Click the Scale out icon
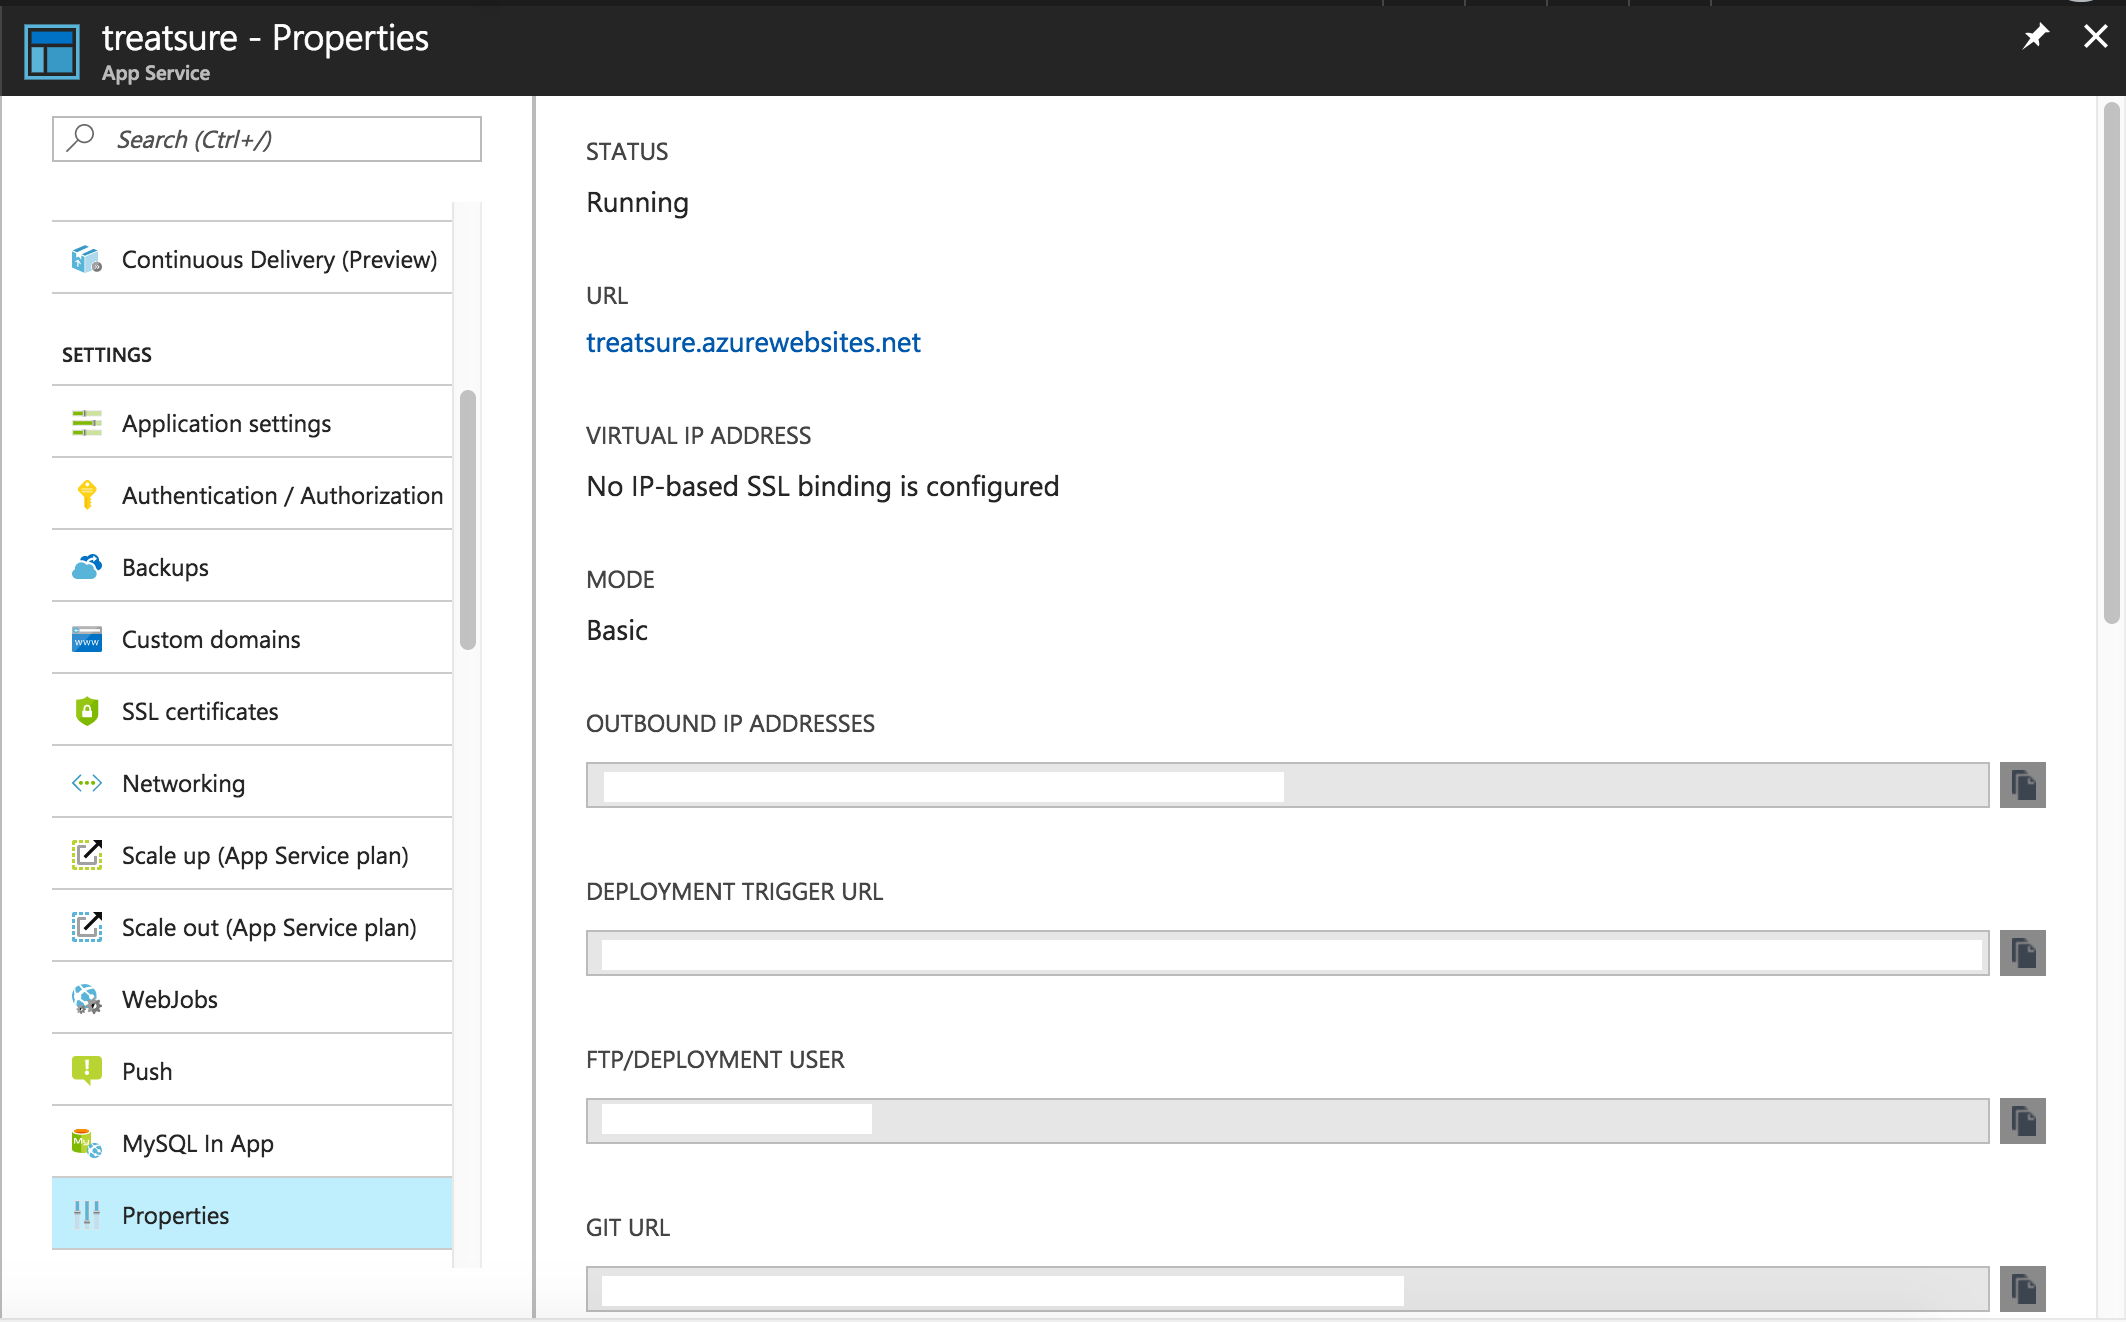Viewport: 2126px width, 1322px height. [x=87, y=927]
